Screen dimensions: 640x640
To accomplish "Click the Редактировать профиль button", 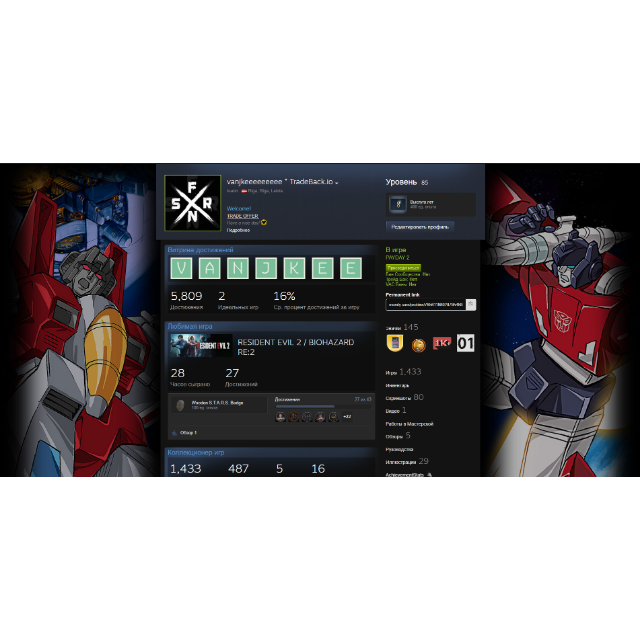I will coord(420,227).
